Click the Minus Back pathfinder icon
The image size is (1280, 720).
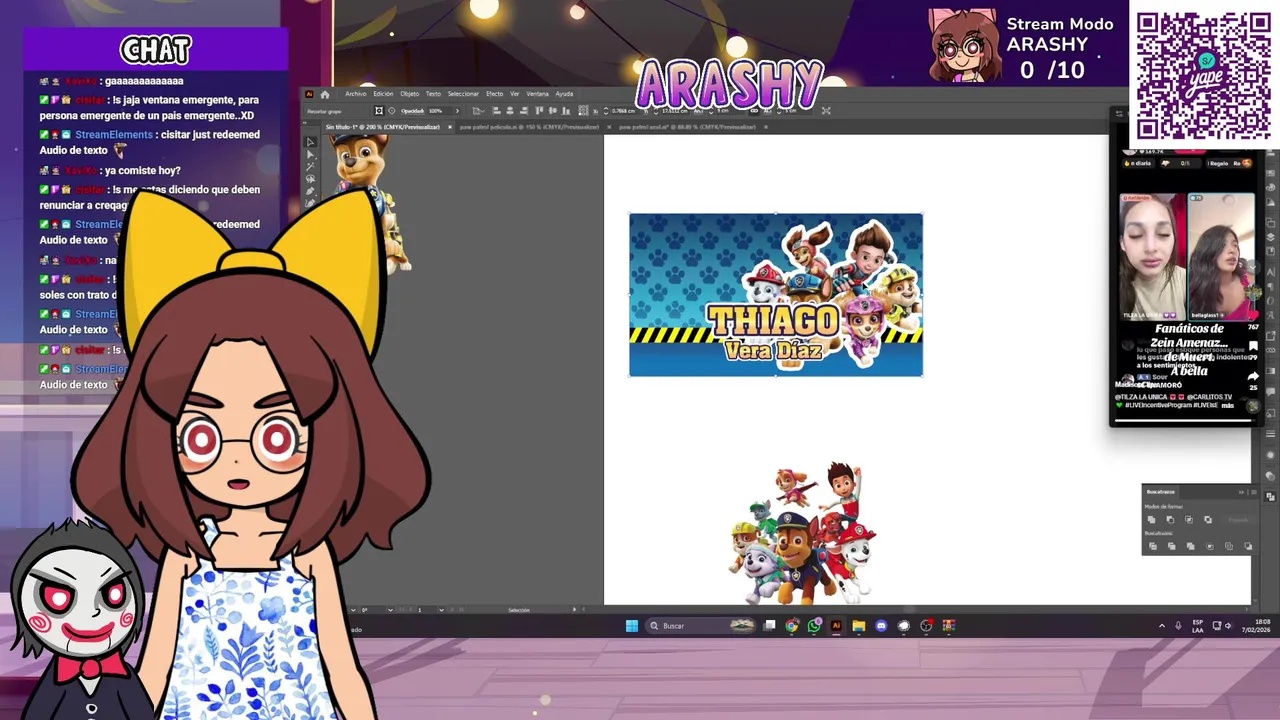(x=1248, y=546)
